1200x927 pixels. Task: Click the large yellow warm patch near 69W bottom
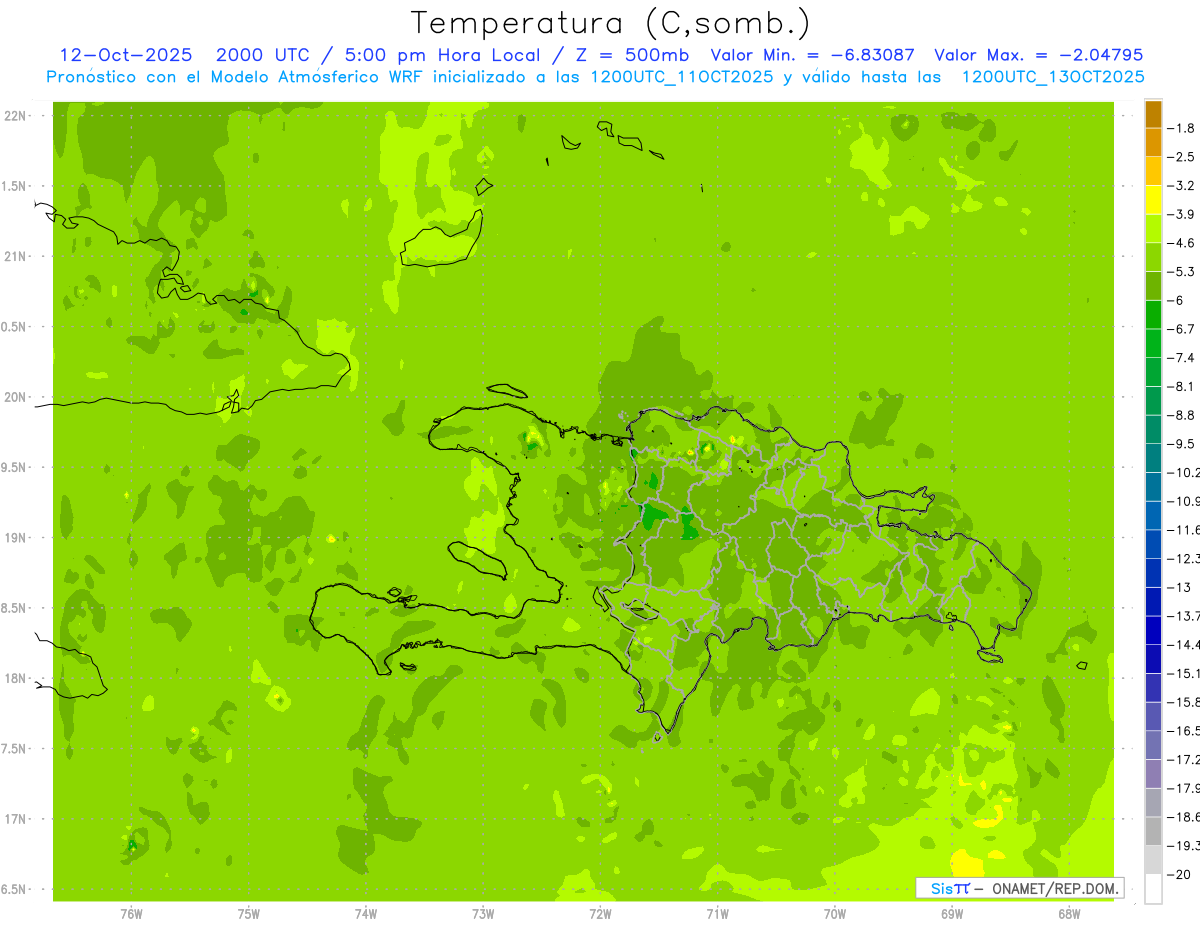(967, 861)
